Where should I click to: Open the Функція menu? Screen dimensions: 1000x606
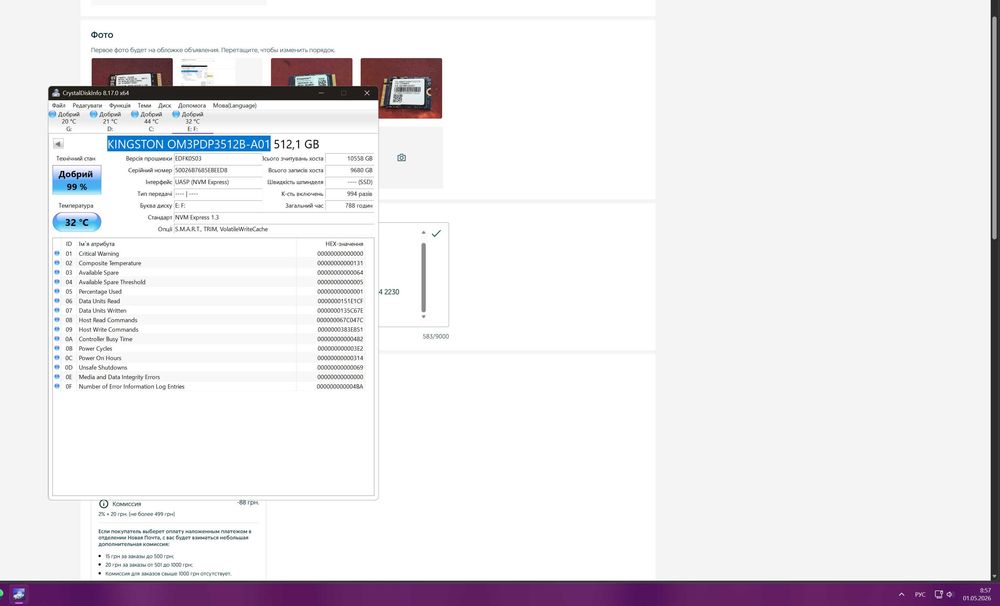tap(120, 105)
